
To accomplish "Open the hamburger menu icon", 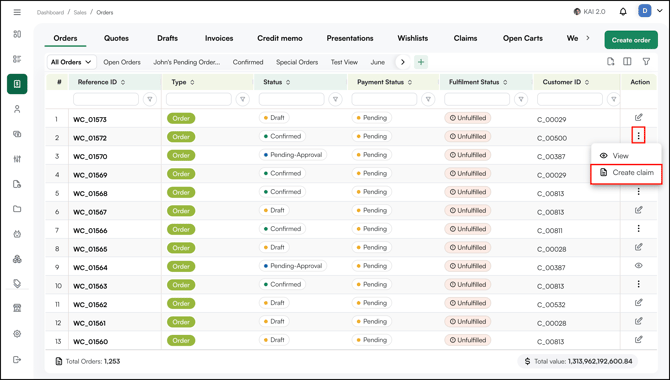I will click(17, 12).
